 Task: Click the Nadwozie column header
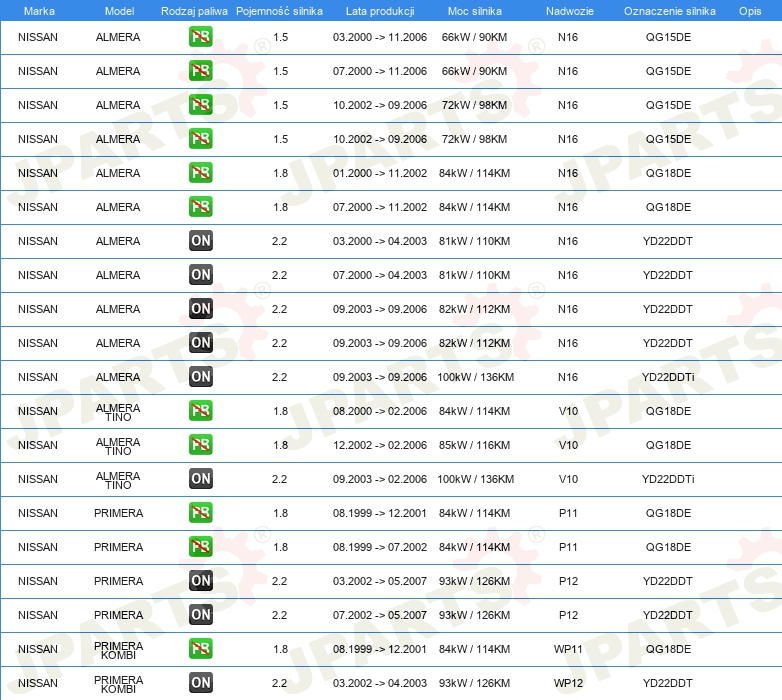tap(570, 11)
